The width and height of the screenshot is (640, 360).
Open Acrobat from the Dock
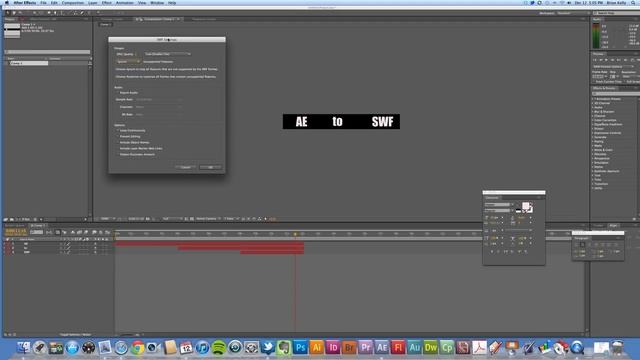[x=480, y=347]
